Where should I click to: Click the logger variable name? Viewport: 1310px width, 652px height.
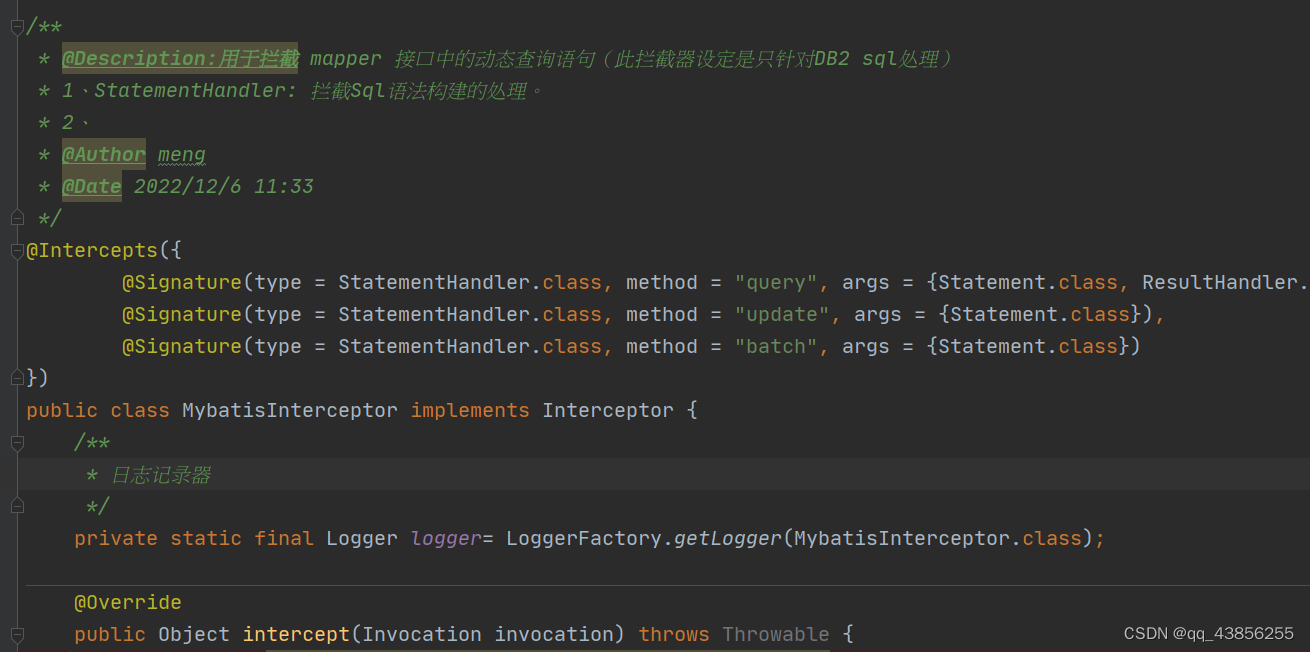[444, 538]
